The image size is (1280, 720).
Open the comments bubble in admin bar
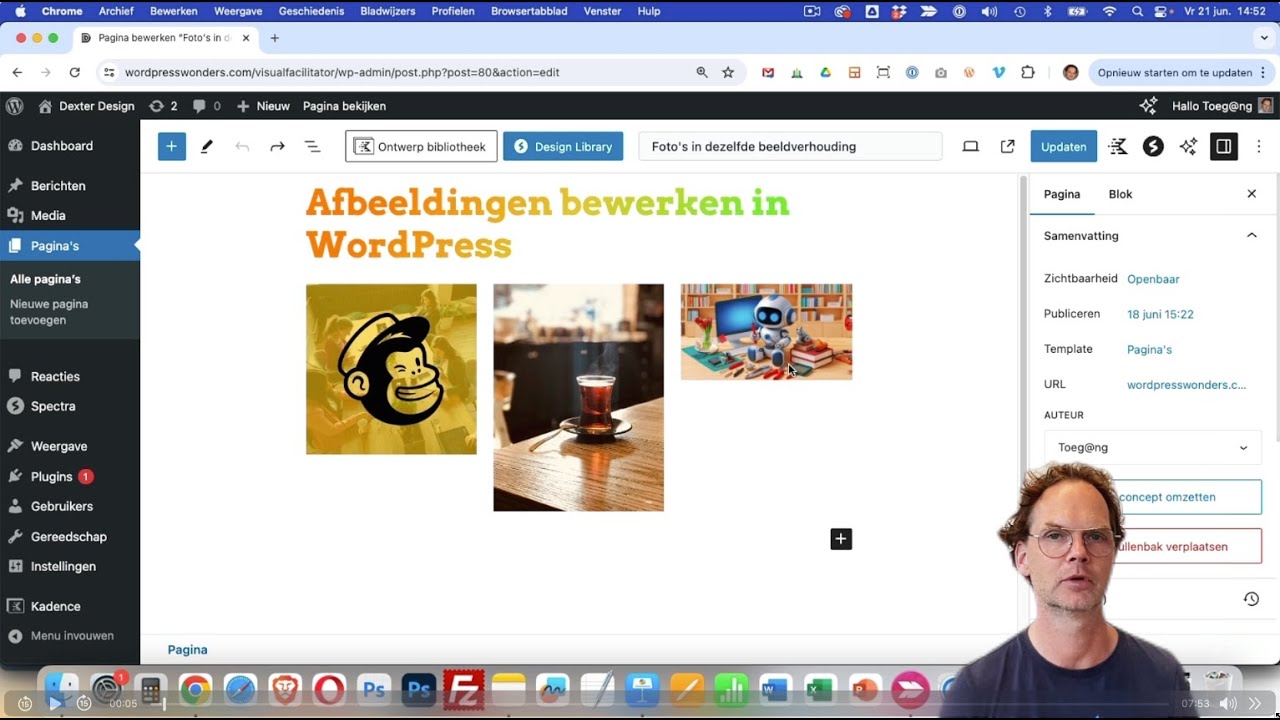(x=206, y=106)
